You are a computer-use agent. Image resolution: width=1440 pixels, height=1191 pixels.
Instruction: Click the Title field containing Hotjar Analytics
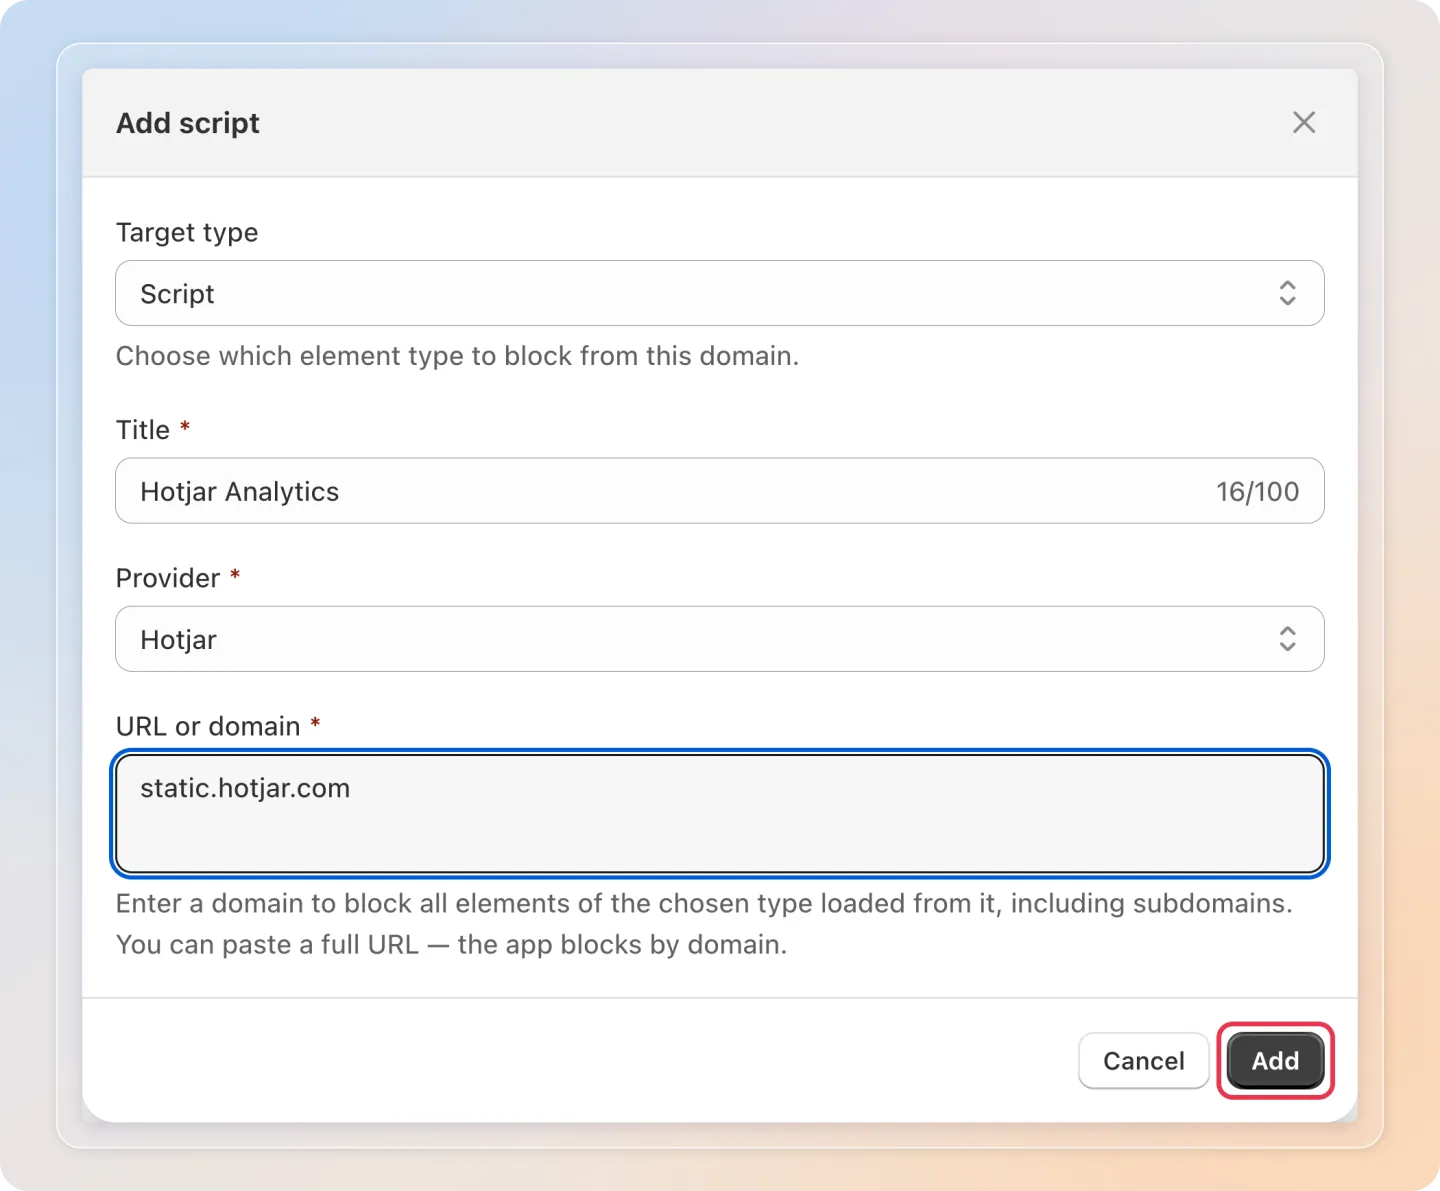(720, 491)
